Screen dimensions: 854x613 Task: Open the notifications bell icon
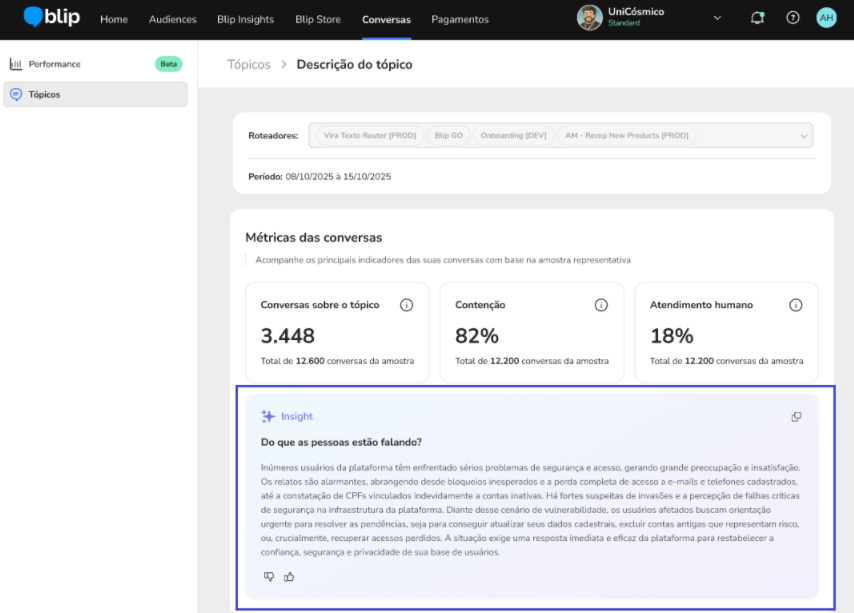pos(757,18)
